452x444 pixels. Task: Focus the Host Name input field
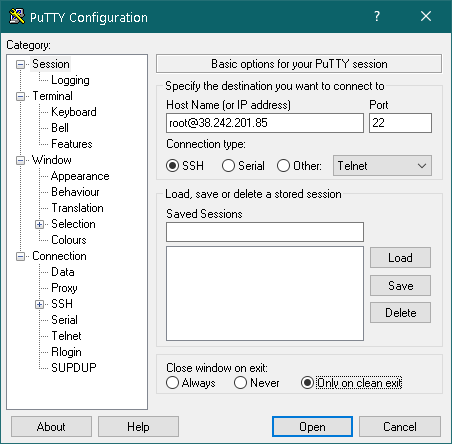[265, 123]
